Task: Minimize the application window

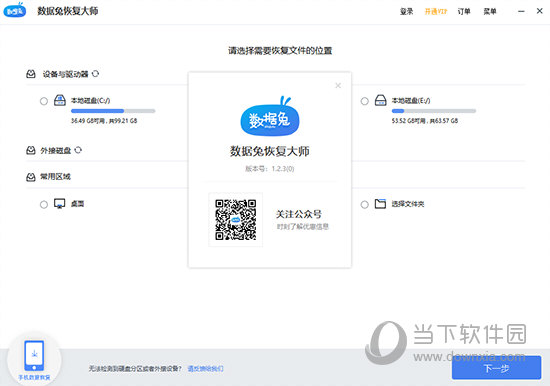Action: [521, 11]
